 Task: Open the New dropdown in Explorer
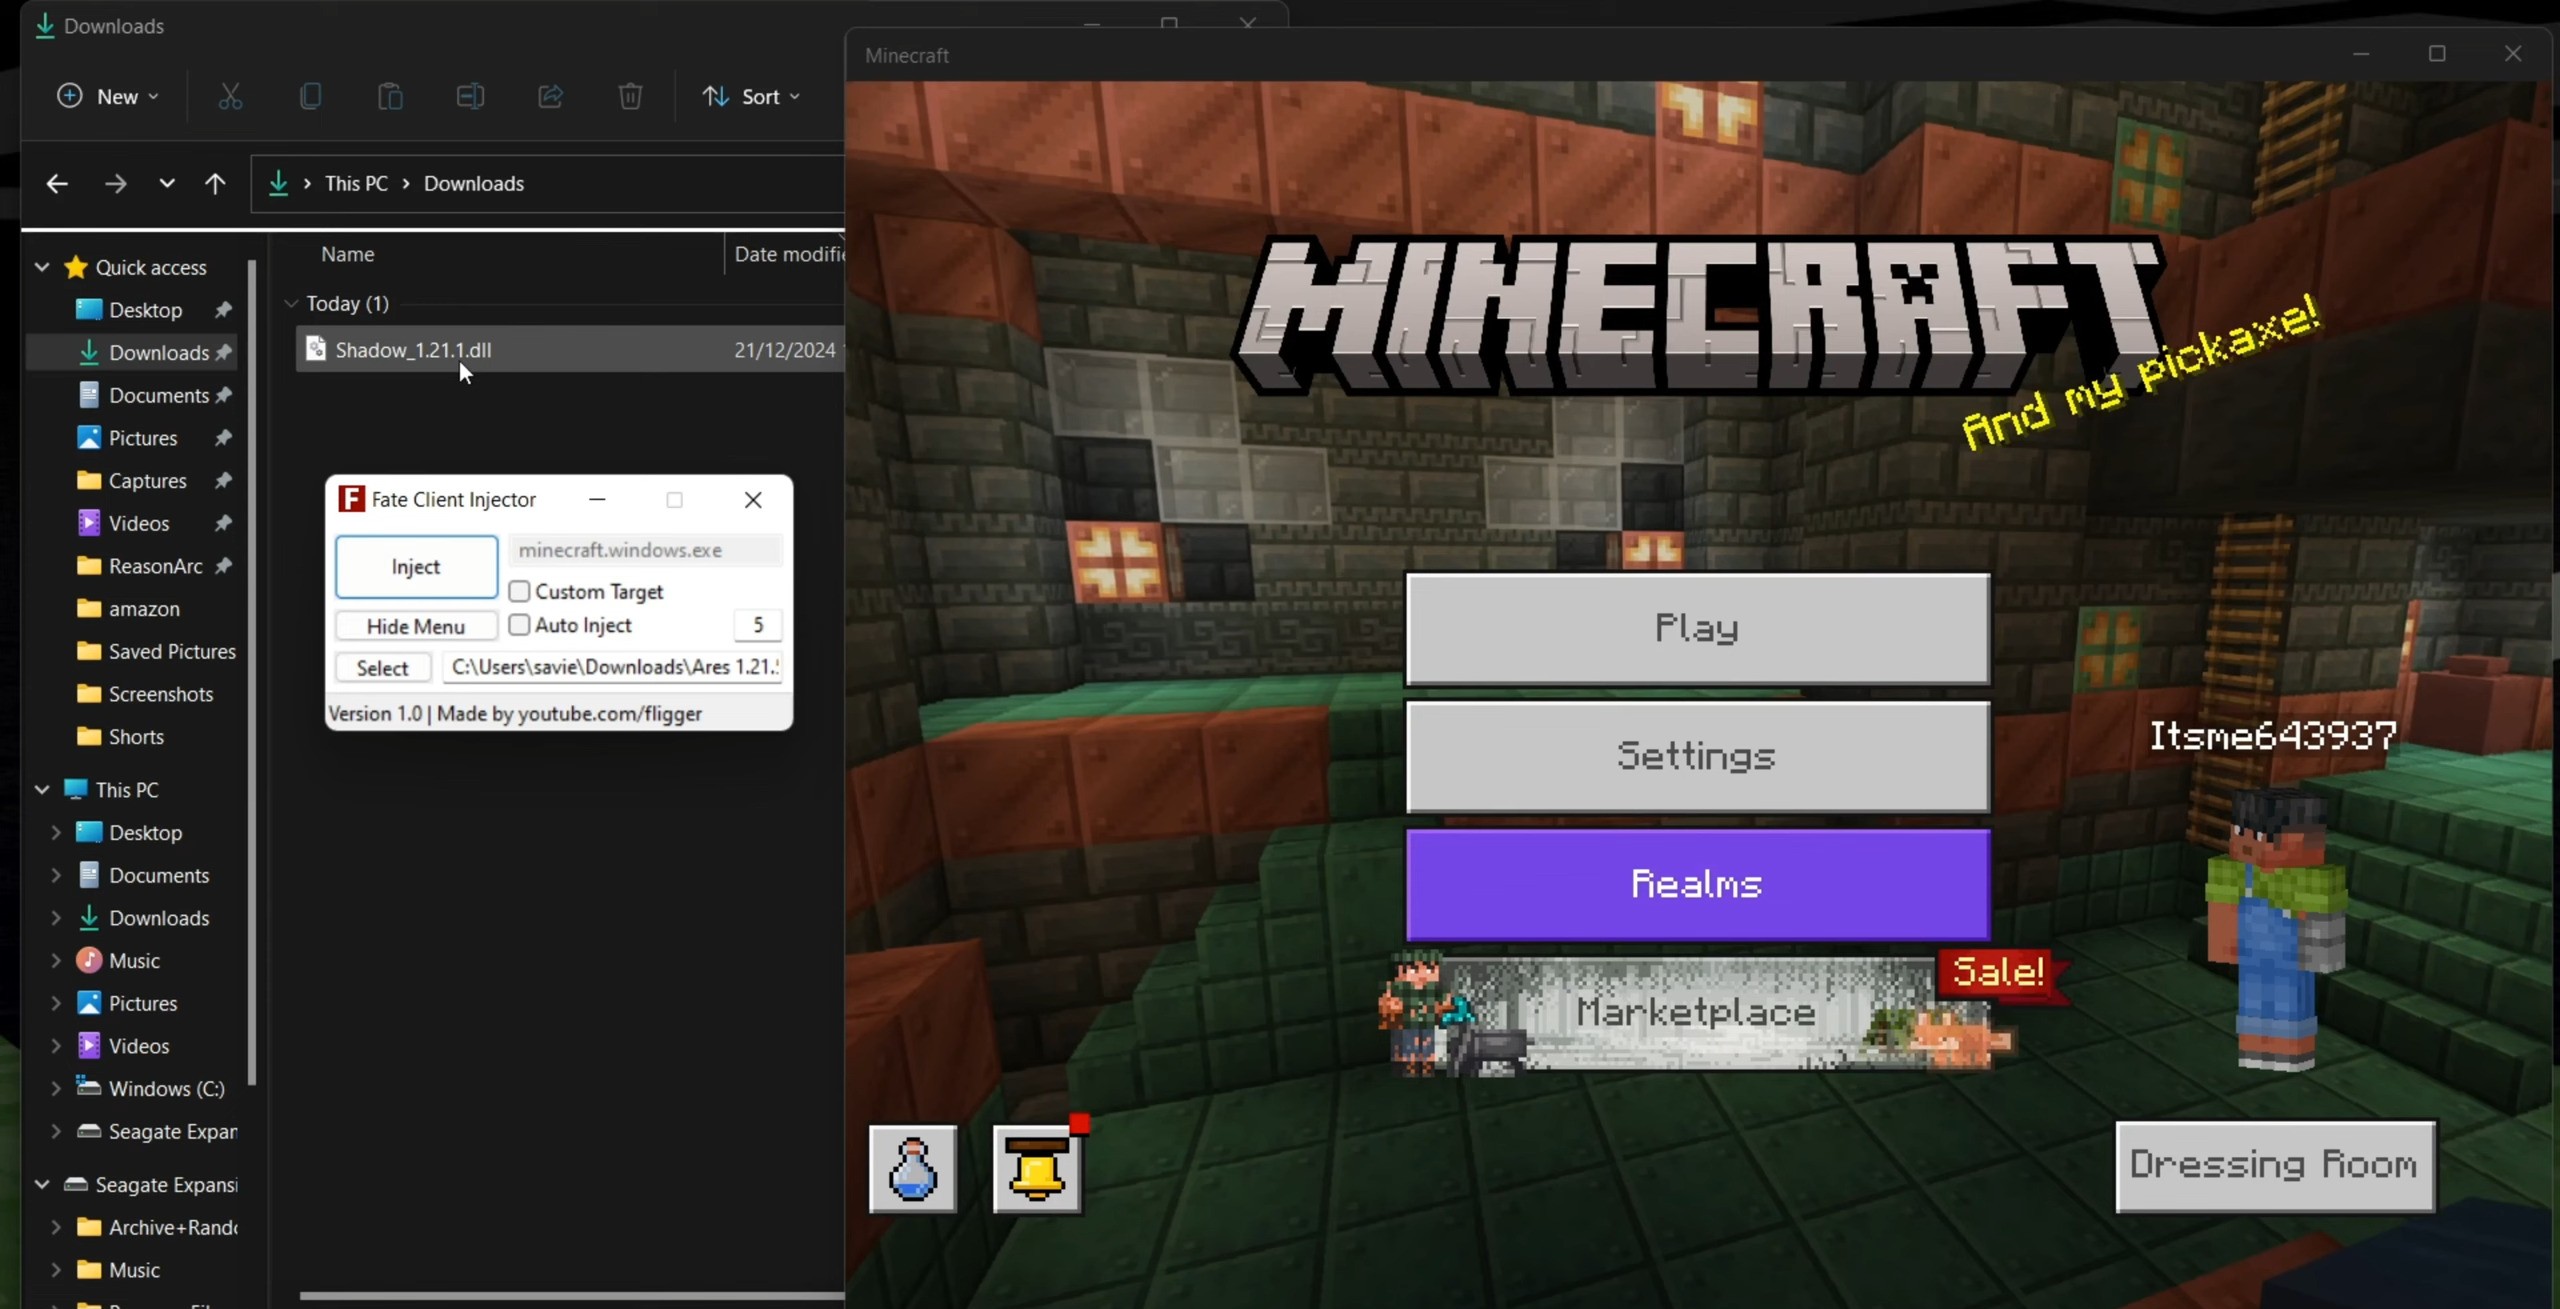108,97
